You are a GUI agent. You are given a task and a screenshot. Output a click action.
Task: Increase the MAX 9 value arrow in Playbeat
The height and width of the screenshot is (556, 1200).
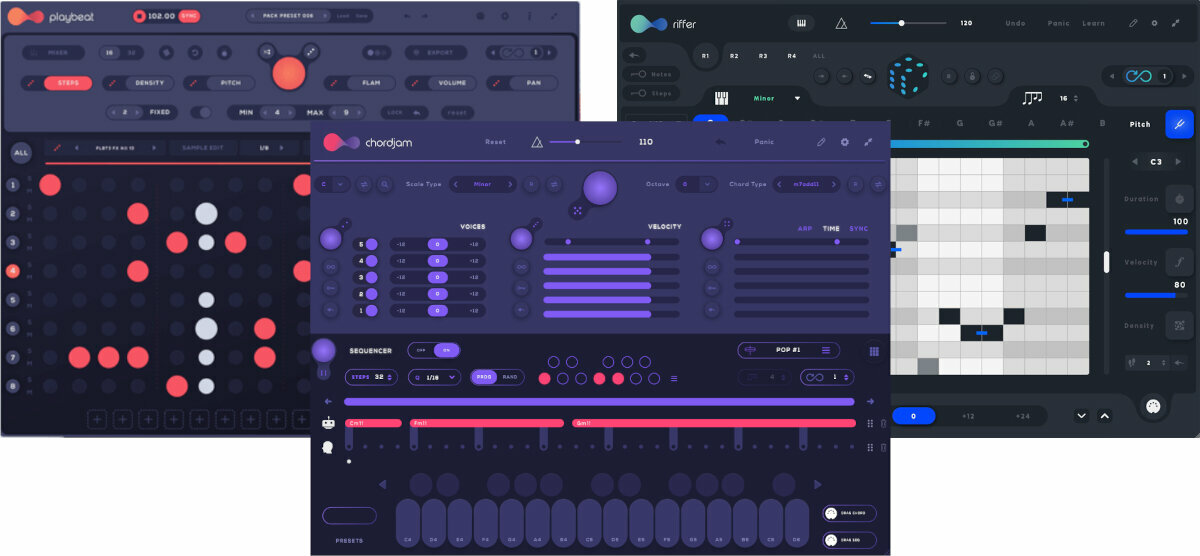click(x=360, y=113)
